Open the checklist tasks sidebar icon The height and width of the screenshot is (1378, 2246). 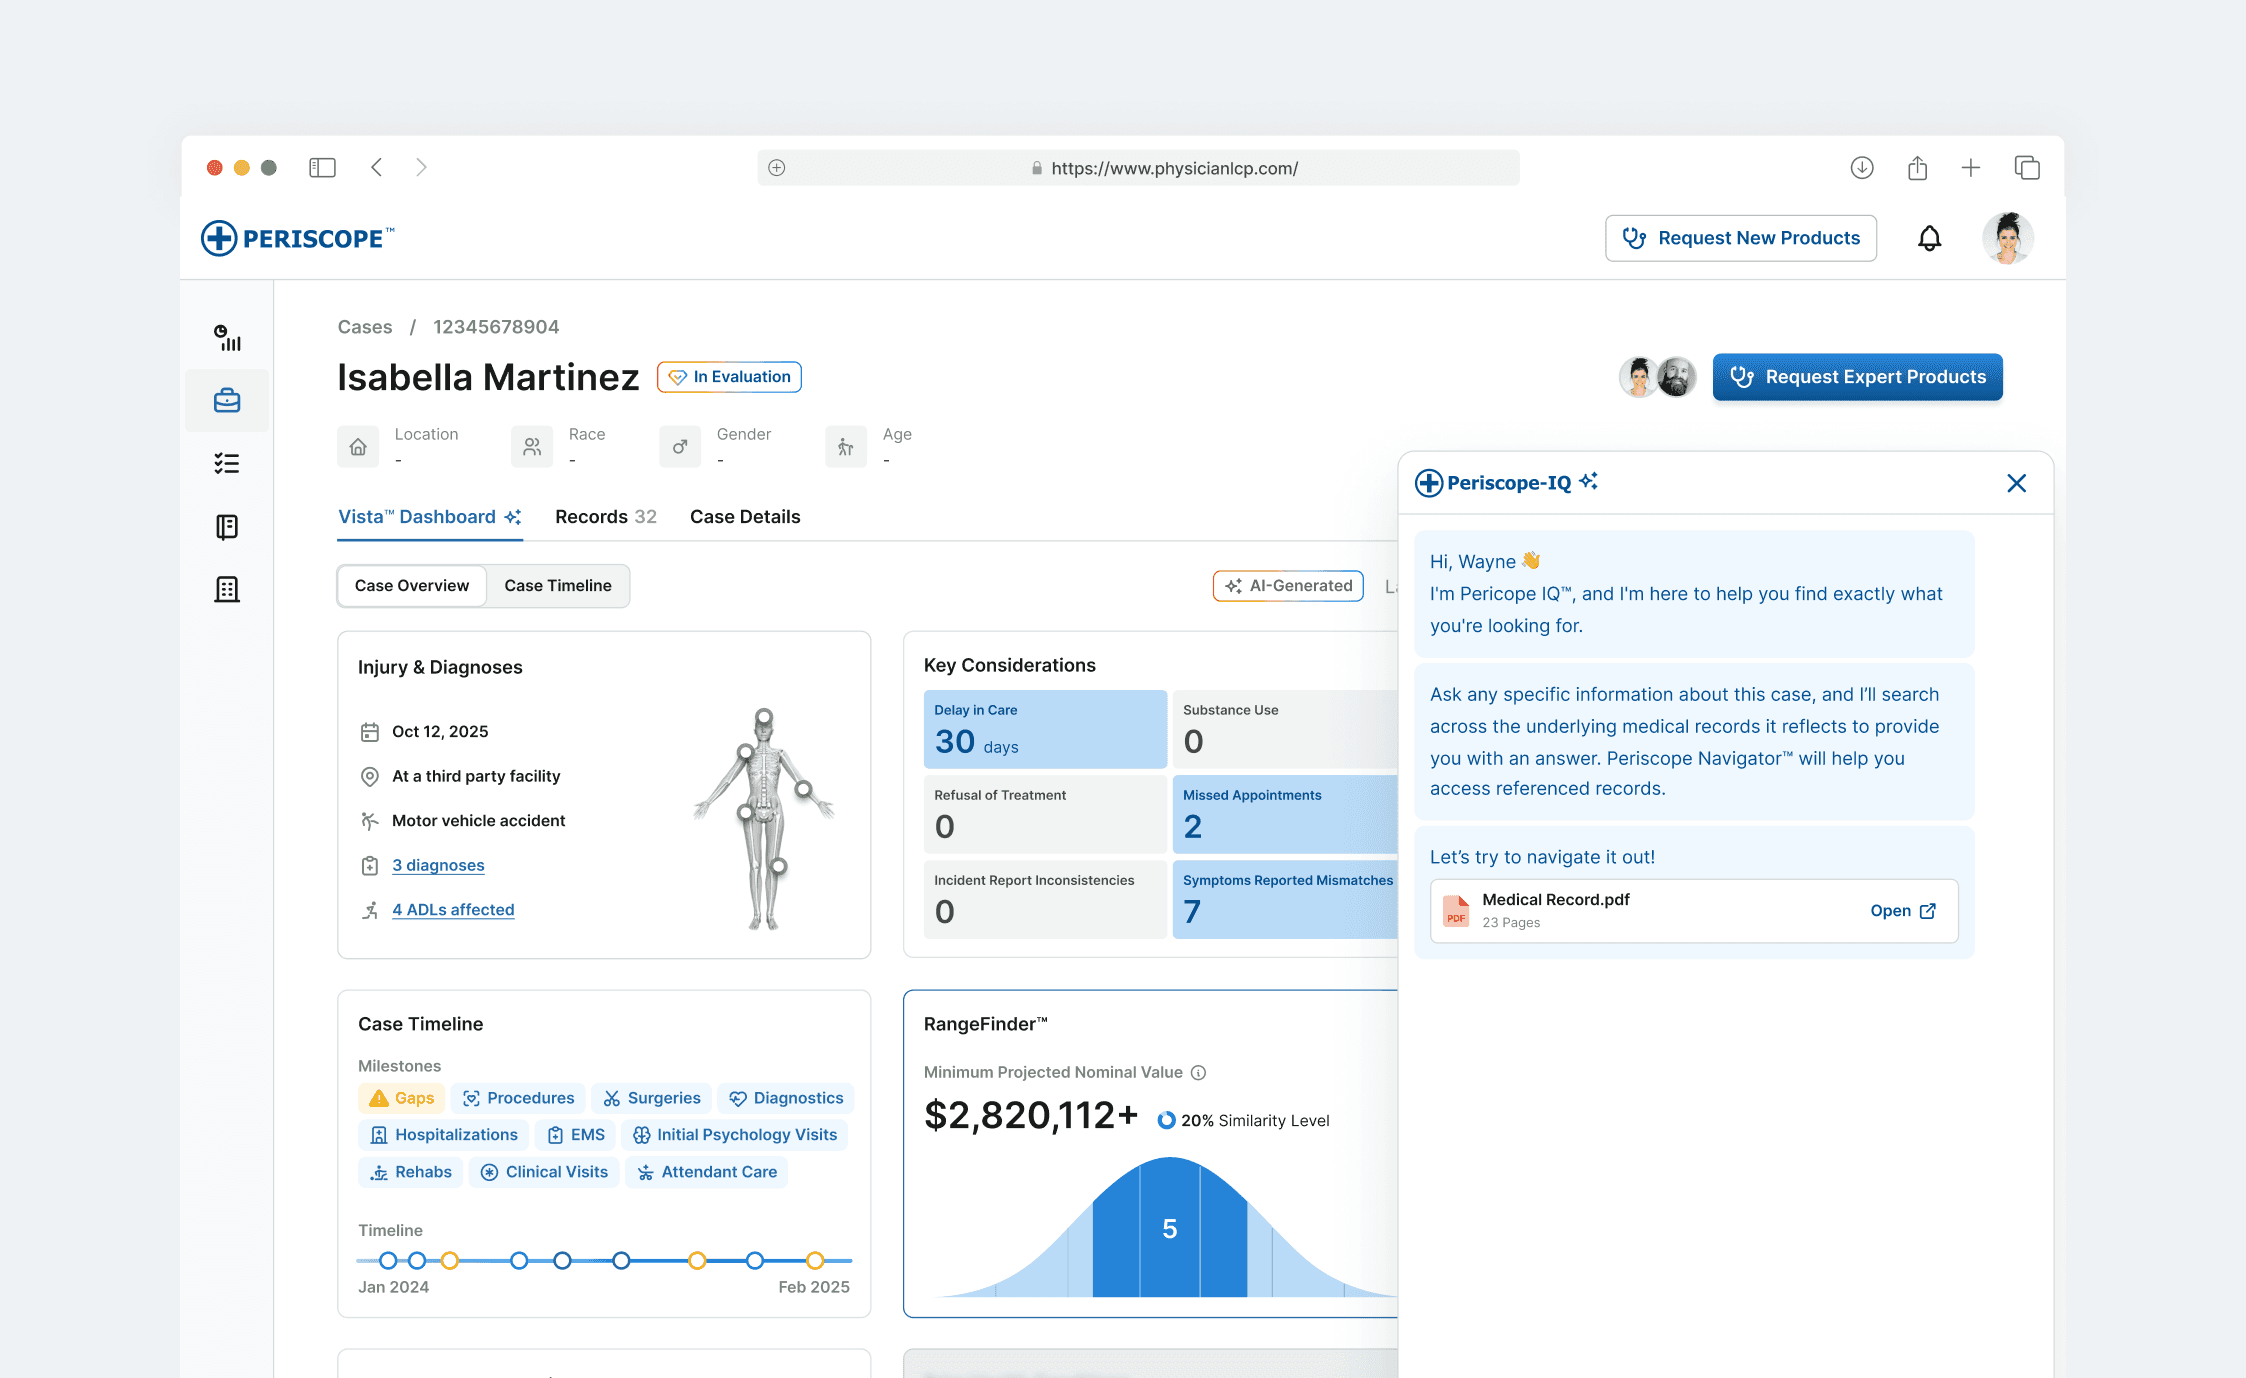(x=227, y=463)
